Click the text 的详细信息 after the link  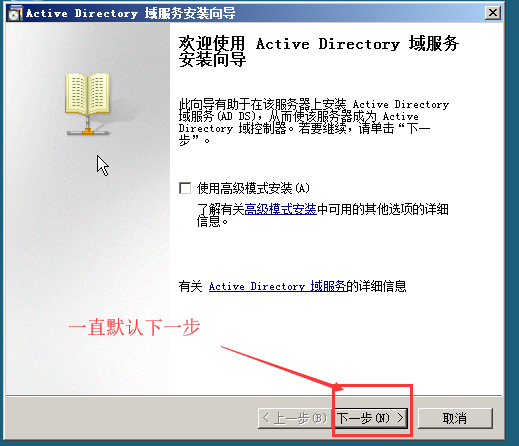pyautogui.click(x=376, y=286)
